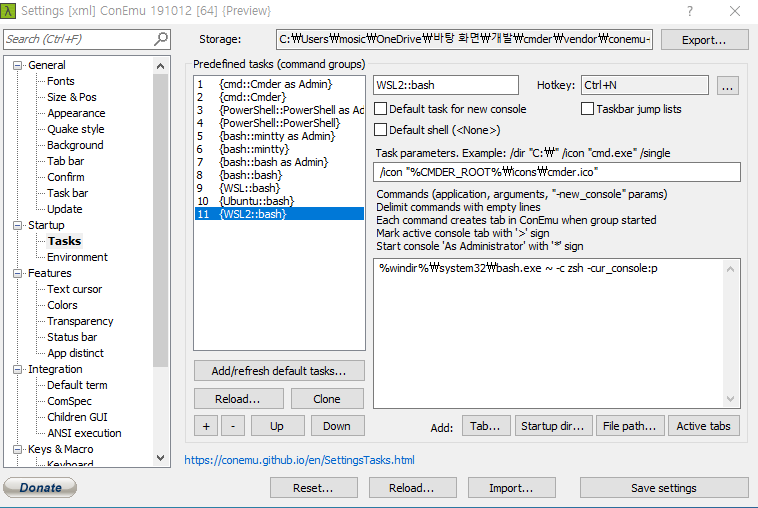Click Save settings button

point(664,488)
